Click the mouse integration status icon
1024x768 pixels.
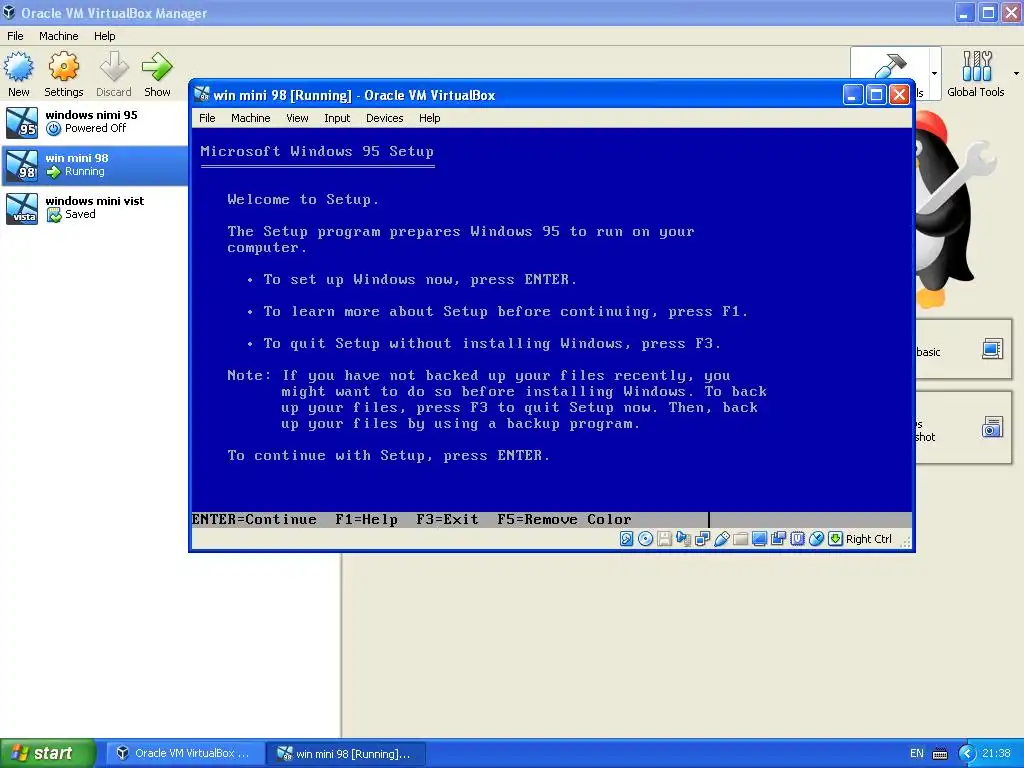tap(816, 539)
